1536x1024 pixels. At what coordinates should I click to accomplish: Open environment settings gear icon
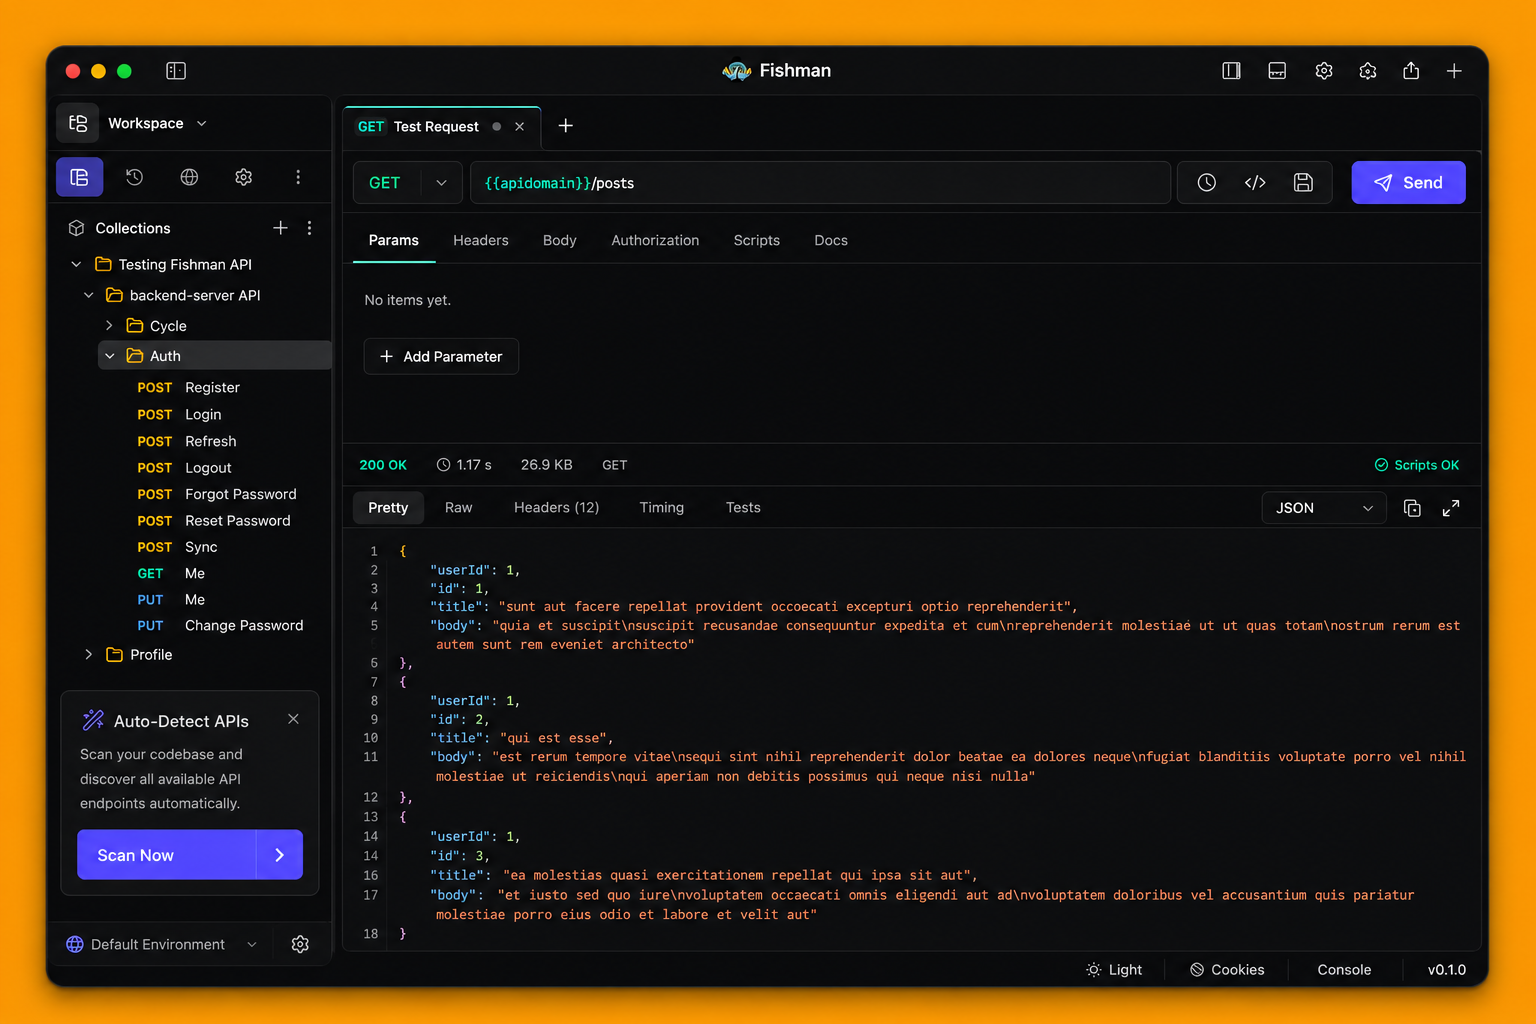coord(300,944)
